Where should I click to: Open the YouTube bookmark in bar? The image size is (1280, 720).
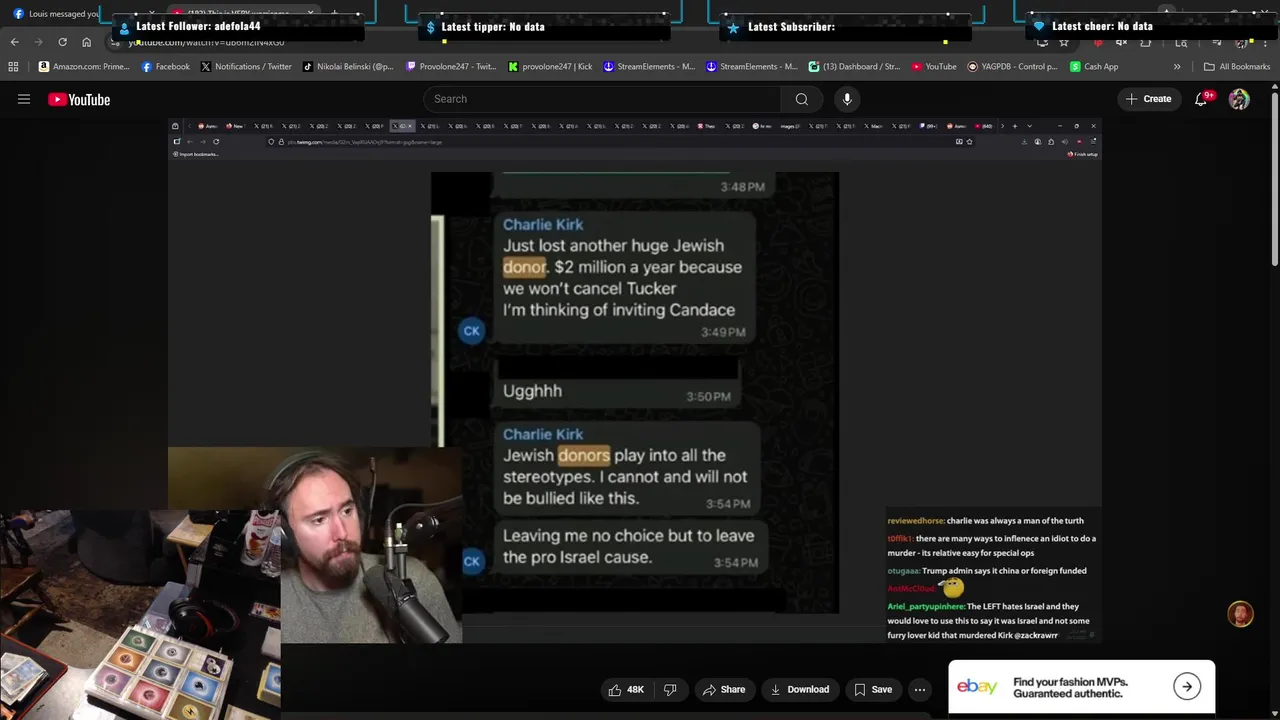point(934,67)
